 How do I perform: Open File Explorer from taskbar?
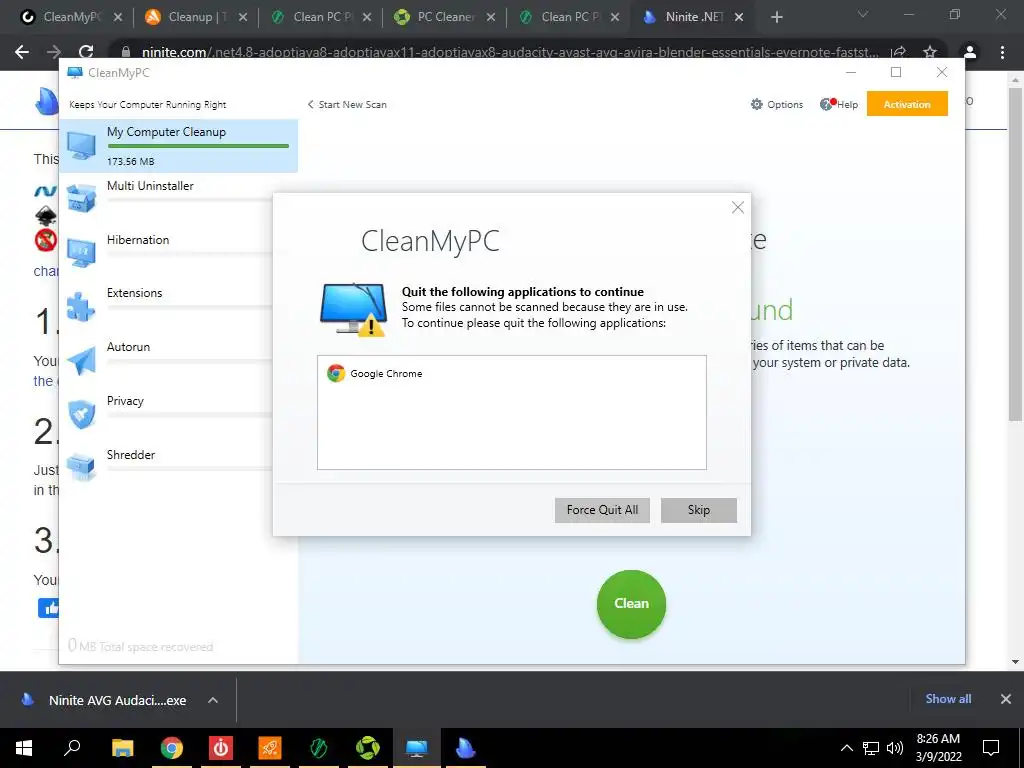point(122,748)
